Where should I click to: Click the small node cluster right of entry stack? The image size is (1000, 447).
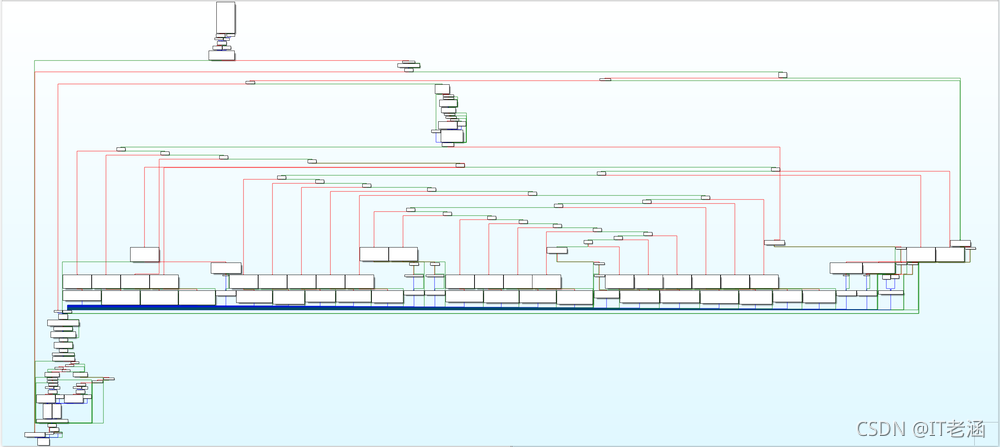pos(408,66)
